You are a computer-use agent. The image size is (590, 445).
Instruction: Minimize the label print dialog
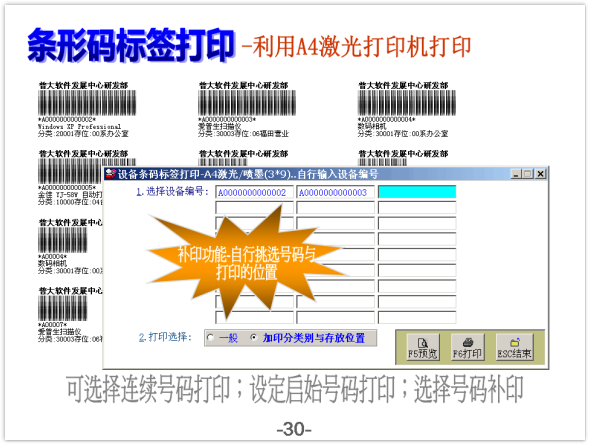coord(516,174)
